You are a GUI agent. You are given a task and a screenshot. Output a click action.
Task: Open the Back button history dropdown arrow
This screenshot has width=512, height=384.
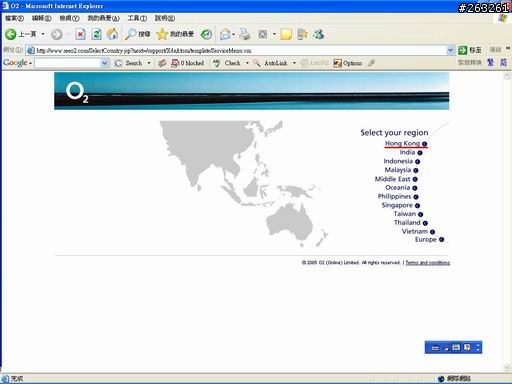point(43,34)
